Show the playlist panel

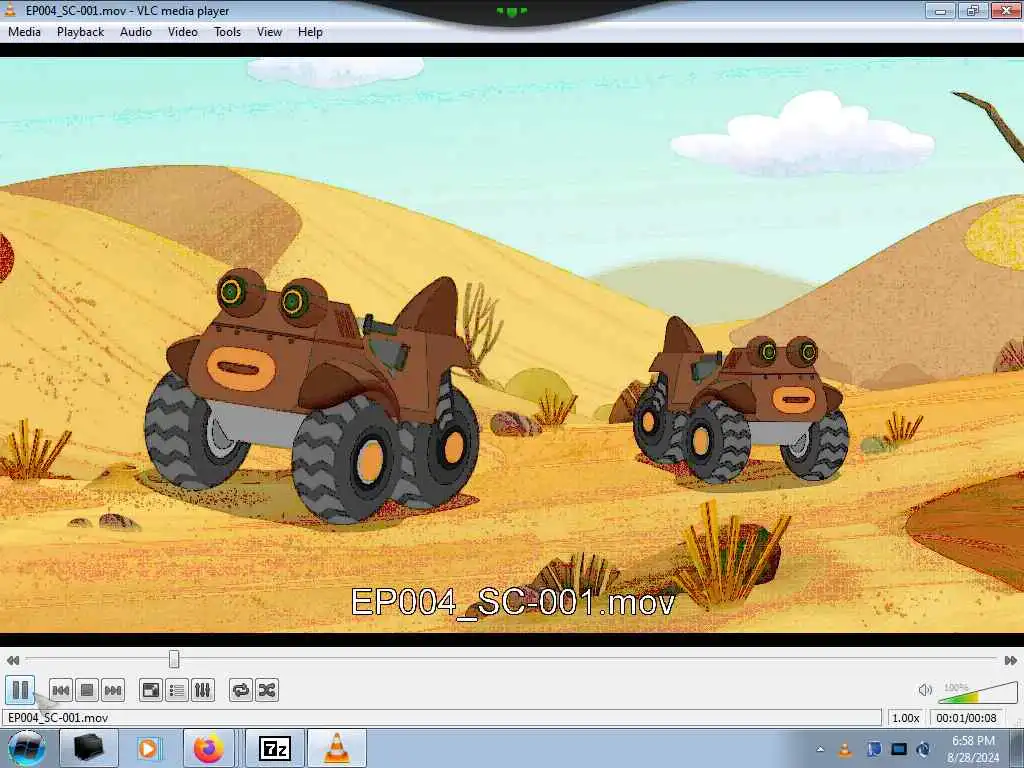pyautogui.click(x=177, y=690)
